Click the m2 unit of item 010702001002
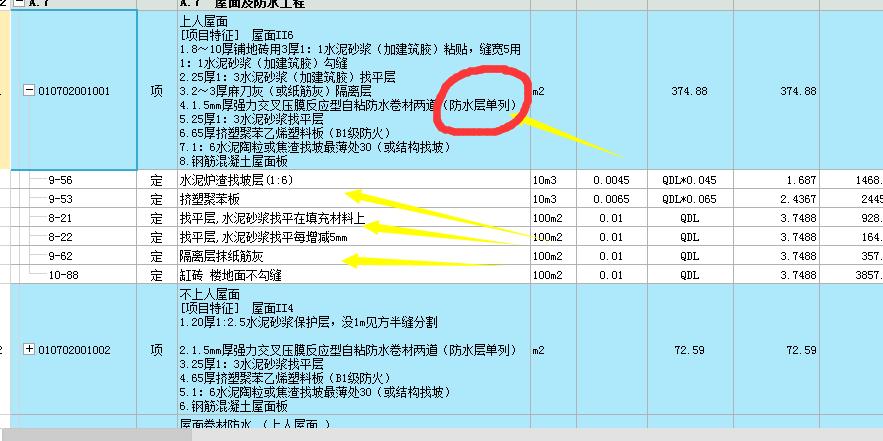This screenshot has height=441, width=883. point(538,350)
